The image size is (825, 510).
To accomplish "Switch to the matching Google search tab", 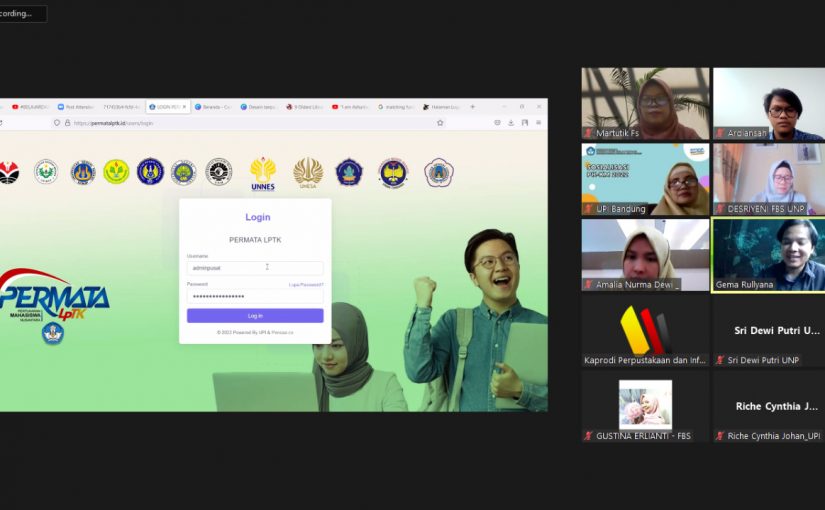I will [396, 107].
